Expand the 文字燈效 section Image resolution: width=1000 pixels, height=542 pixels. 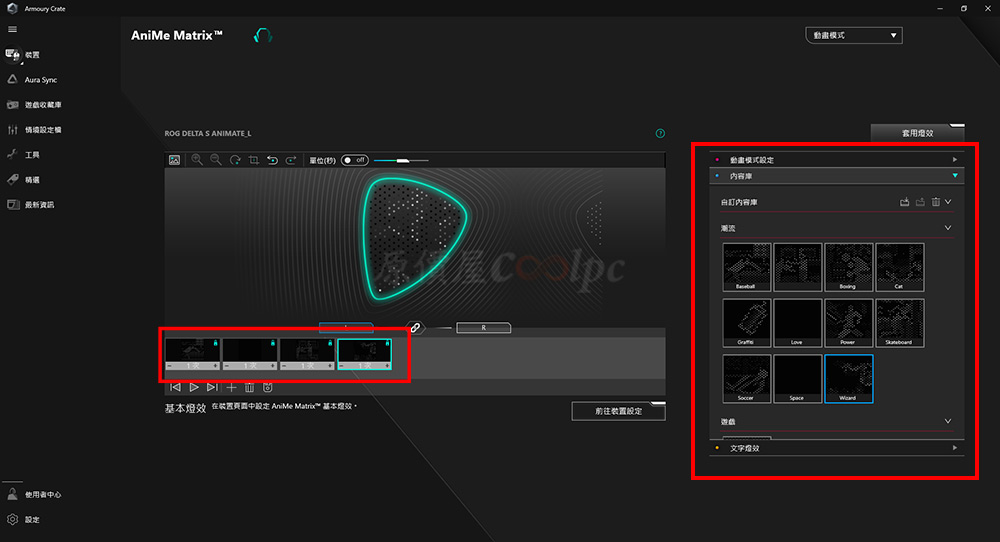(x=837, y=448)
